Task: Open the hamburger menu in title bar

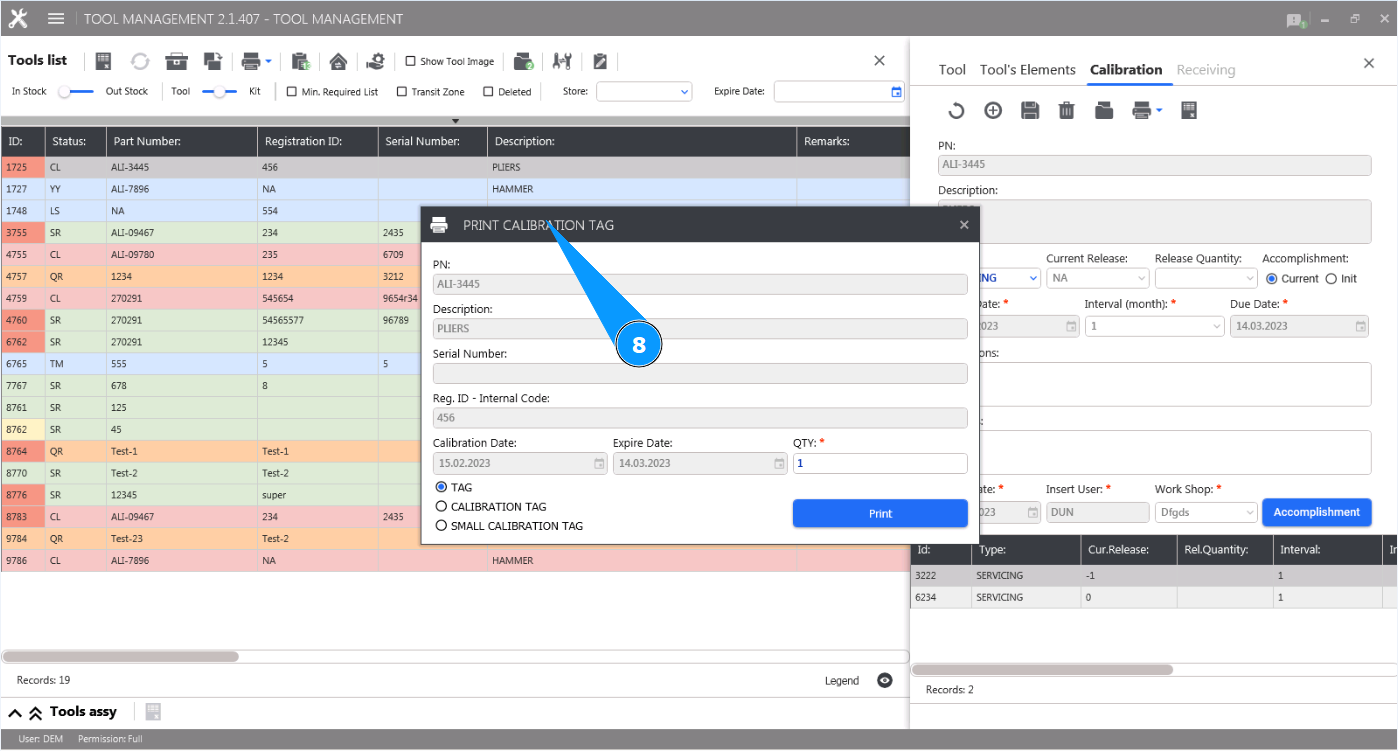Action: tap(56, 19)
